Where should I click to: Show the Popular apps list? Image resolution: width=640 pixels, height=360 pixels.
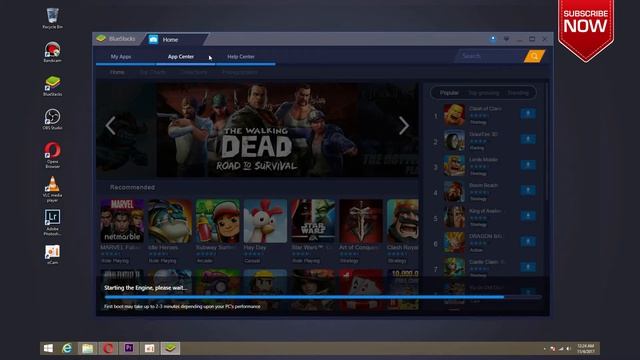coord(449,93)
